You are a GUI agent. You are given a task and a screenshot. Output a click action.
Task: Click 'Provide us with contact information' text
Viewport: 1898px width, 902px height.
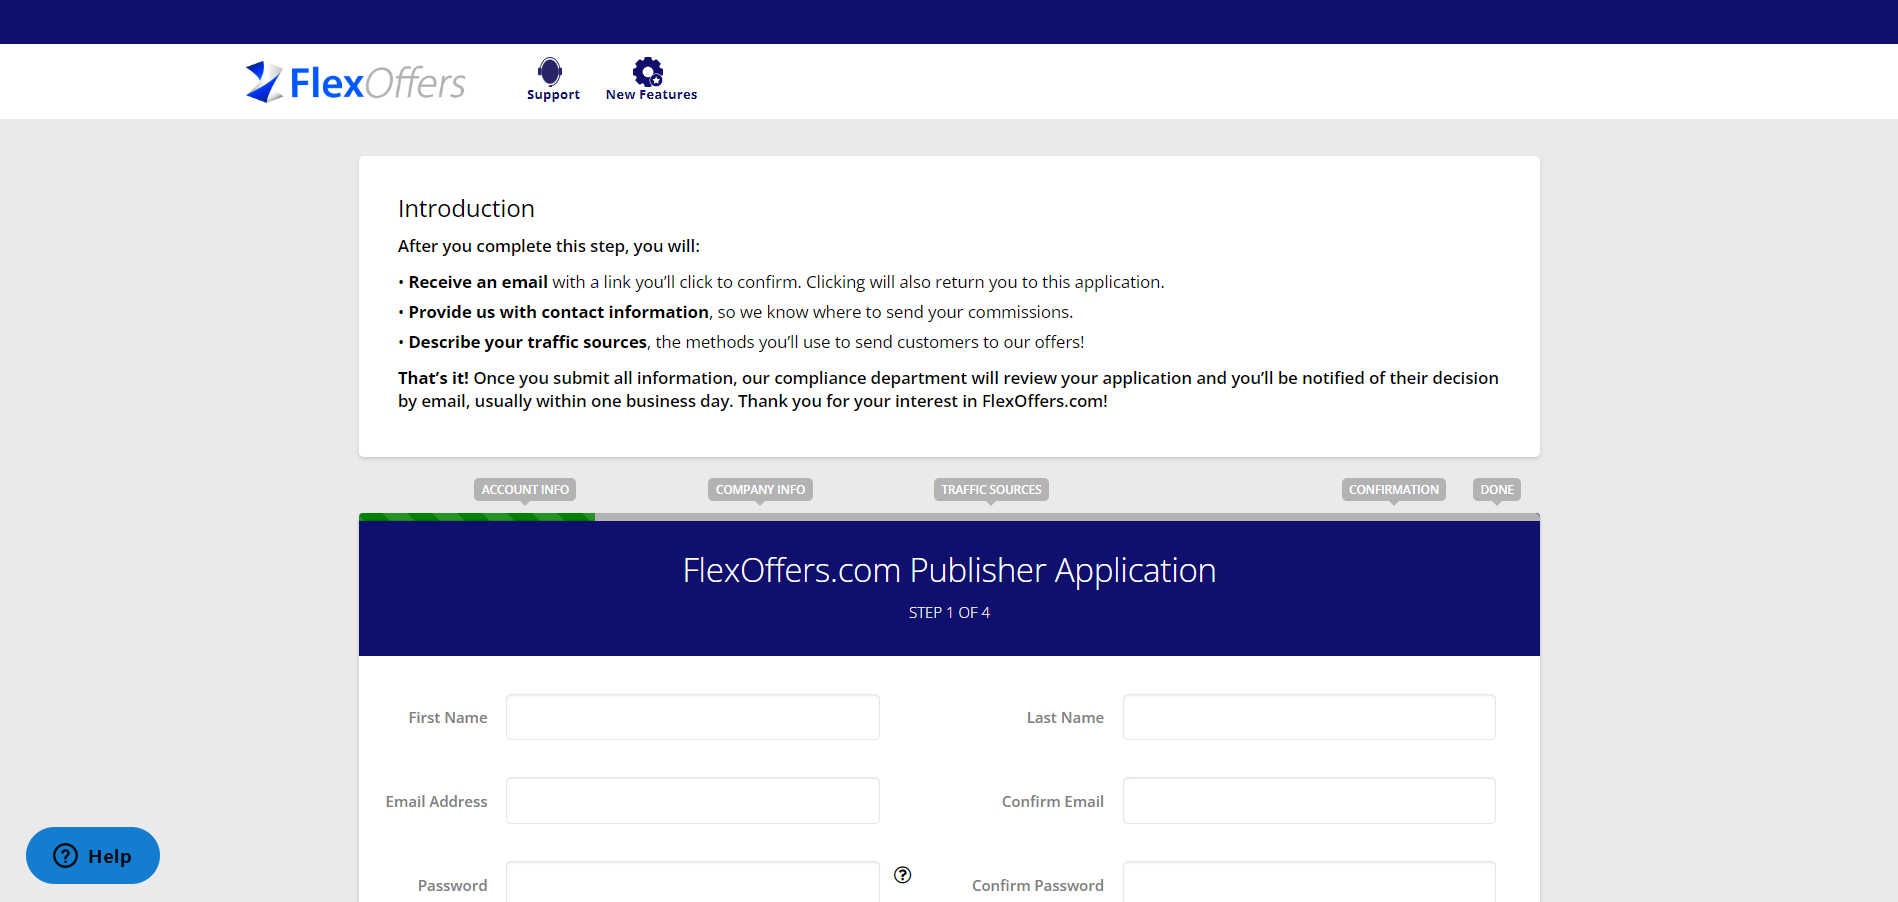tap(558, 312)
